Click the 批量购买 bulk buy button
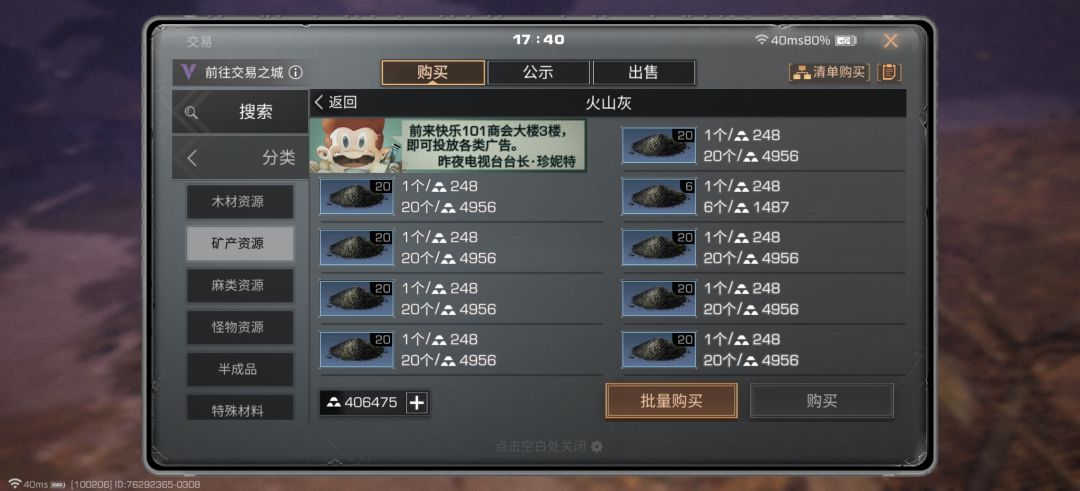The width and height of the screenshot is (1080, 491). coord(672,401)
